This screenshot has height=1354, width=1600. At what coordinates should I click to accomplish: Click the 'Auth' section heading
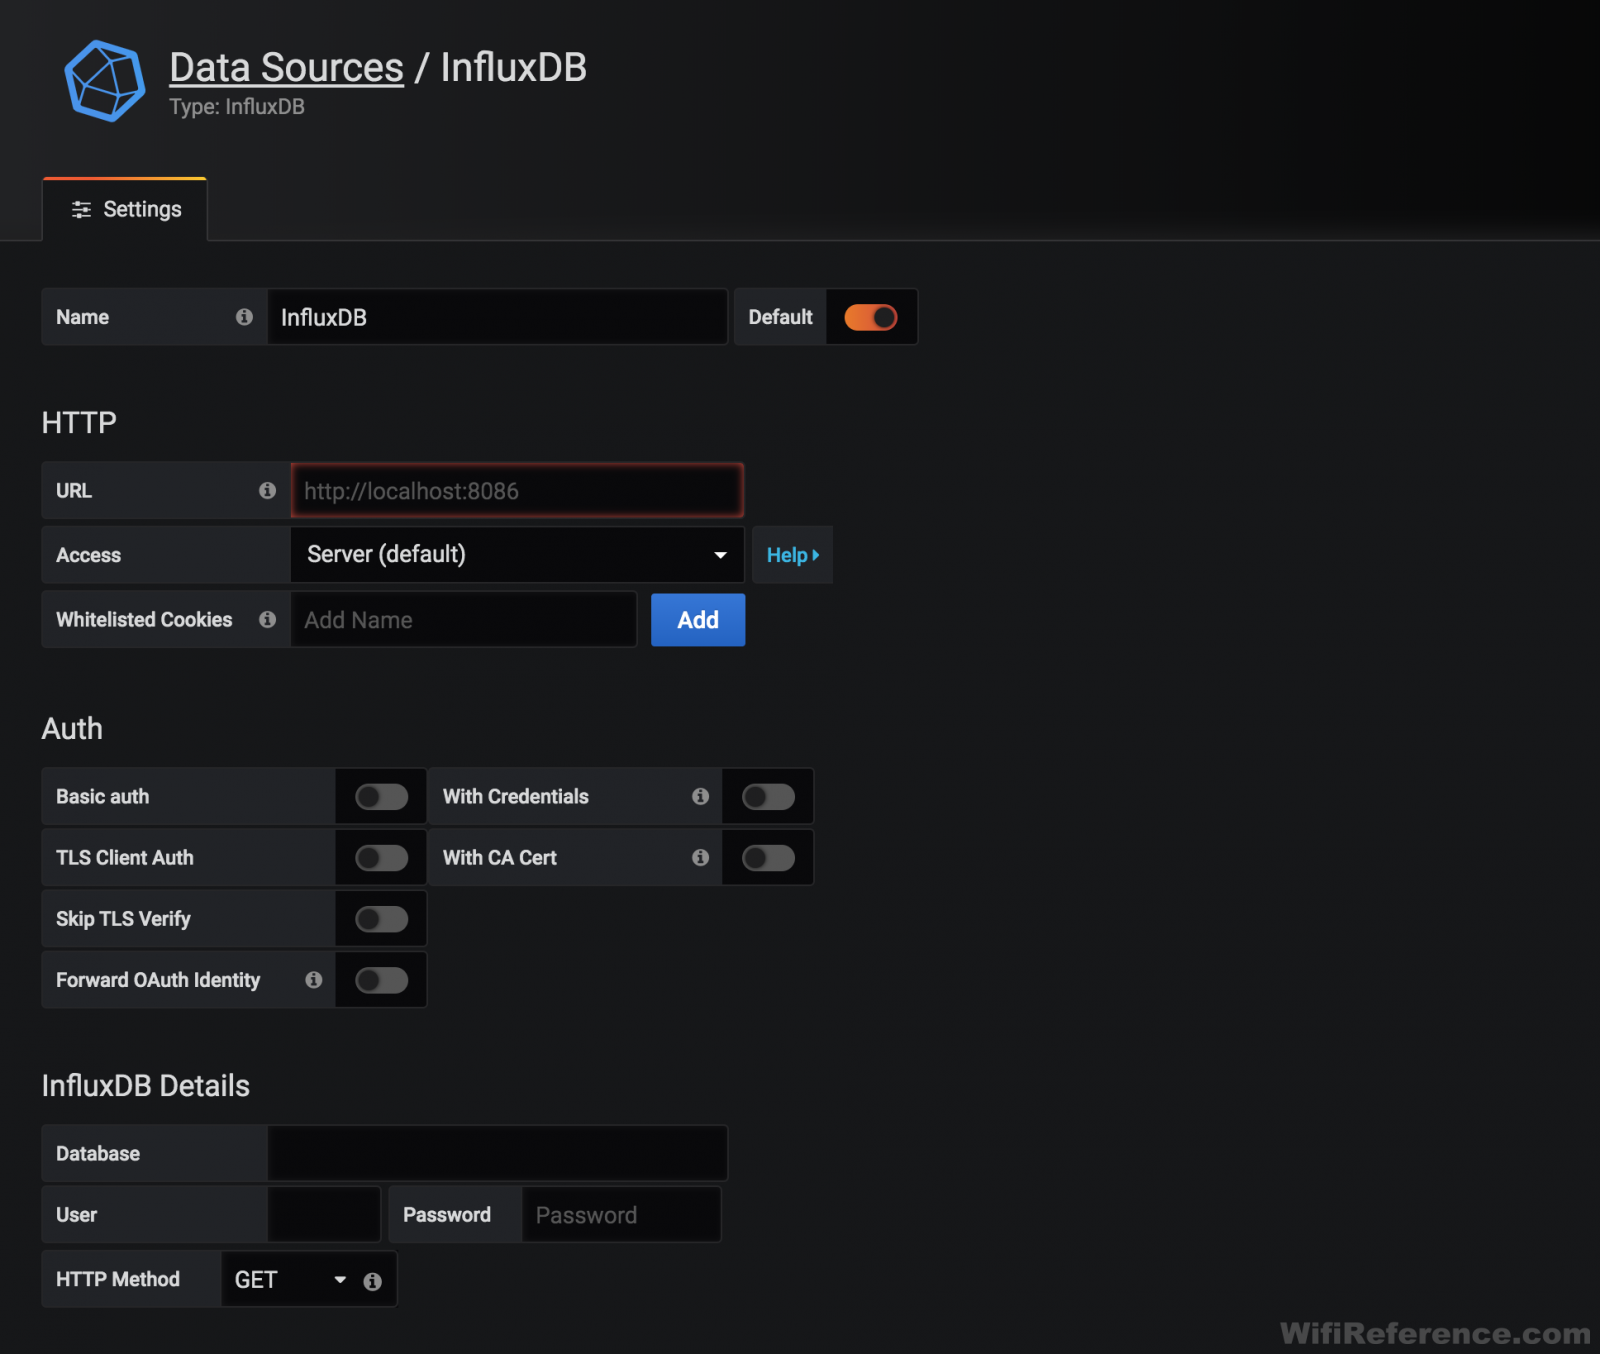pyautogui.click(x=72, y=729)
